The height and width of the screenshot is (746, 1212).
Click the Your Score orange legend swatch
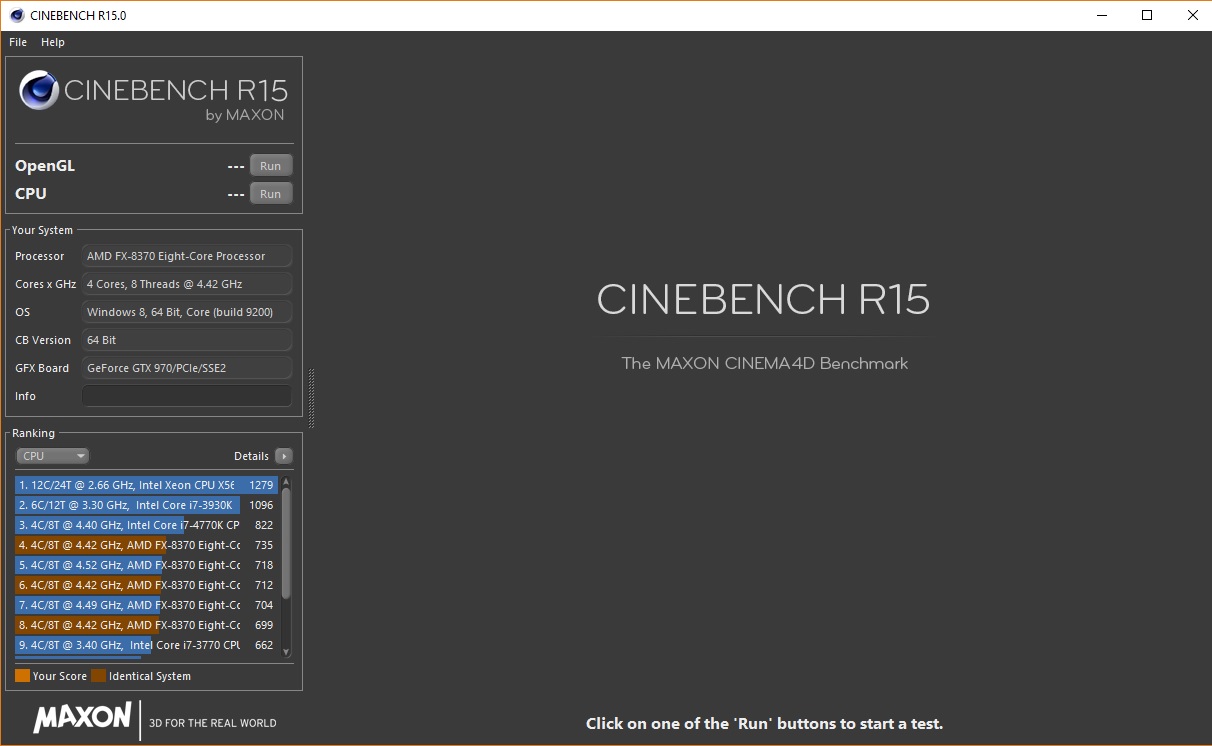tap(22, 676)
